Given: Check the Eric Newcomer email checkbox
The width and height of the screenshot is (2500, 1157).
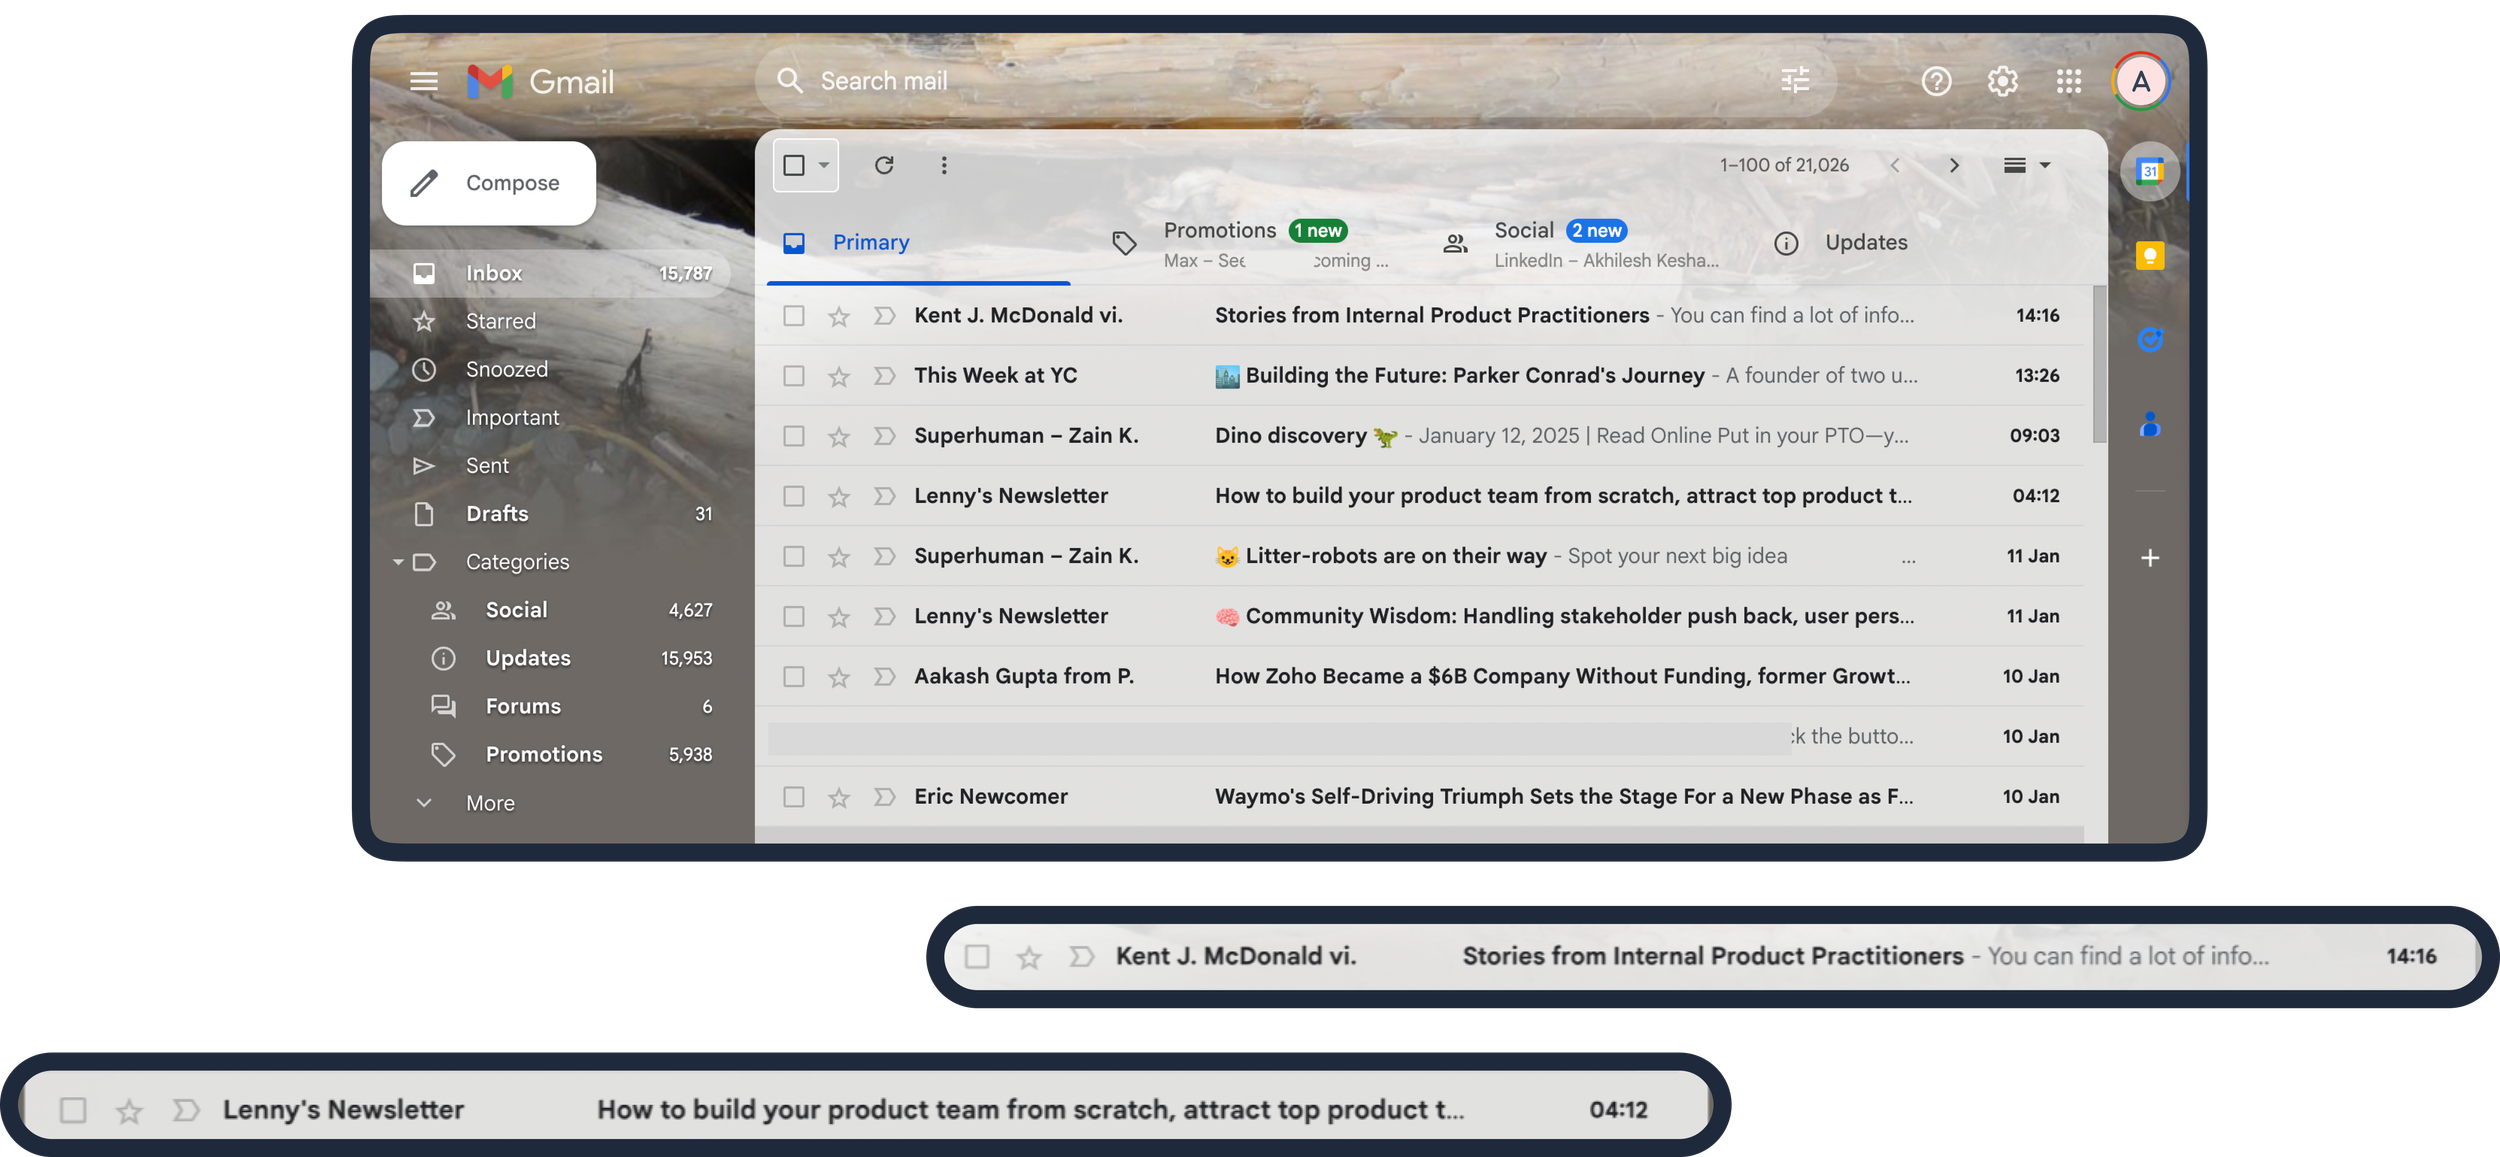Looking at the screenshot, I should click(x=793, y=797).
